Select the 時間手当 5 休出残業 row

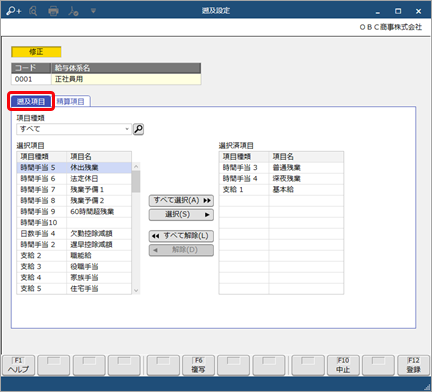click(x=74, y=167)
